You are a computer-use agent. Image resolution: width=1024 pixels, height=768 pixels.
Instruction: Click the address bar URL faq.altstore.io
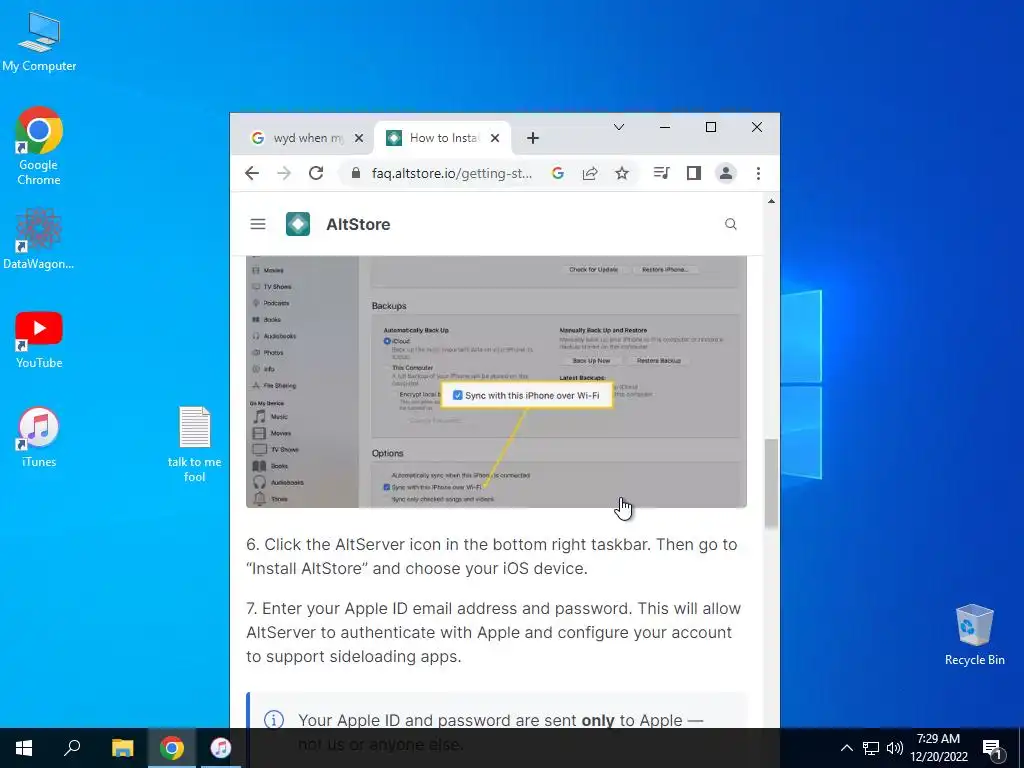(x=451, y=173)
